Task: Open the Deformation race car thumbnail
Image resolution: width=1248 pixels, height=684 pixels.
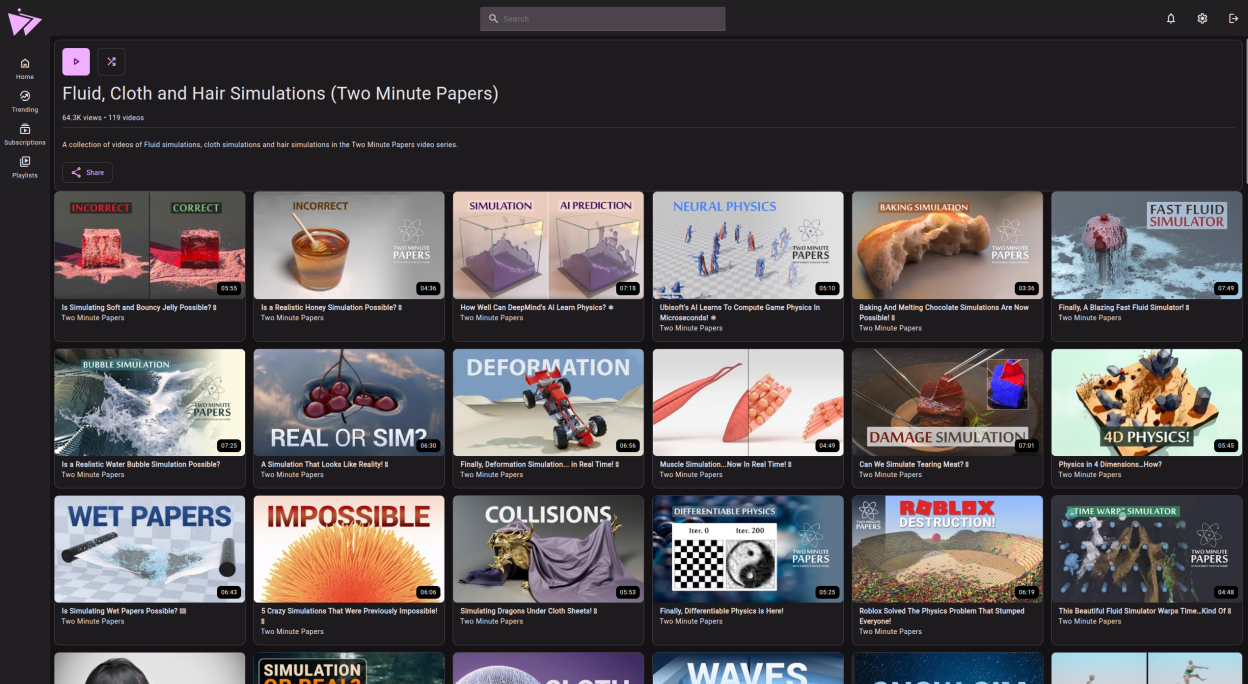Action: pos(548,402)
